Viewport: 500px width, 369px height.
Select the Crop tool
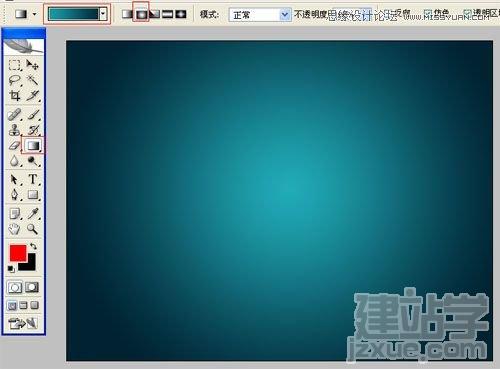15,96
